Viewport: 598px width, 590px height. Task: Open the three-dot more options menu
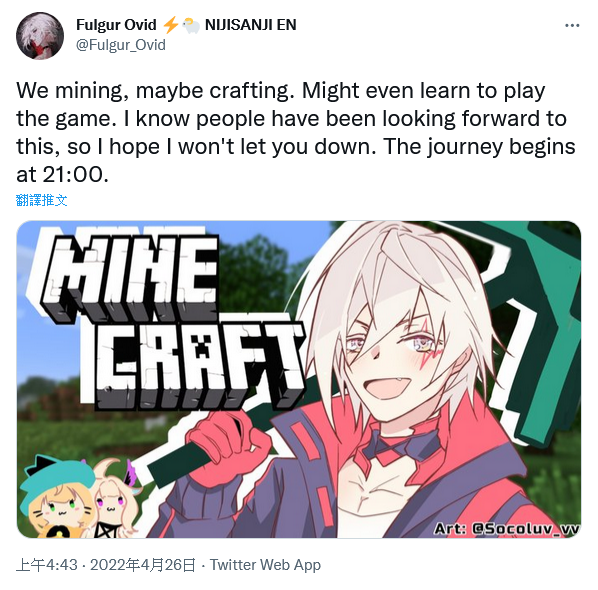point(572,26)
